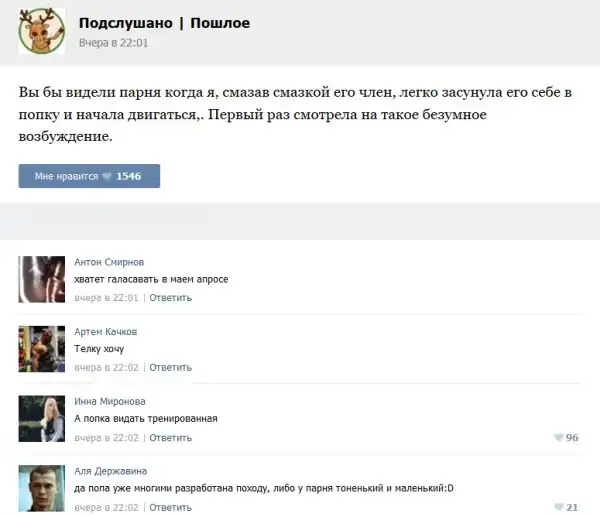Open the Подслушано | Пошлое group page
The height and width of the screenshot is (517, 600).
(x=164, y=23)
